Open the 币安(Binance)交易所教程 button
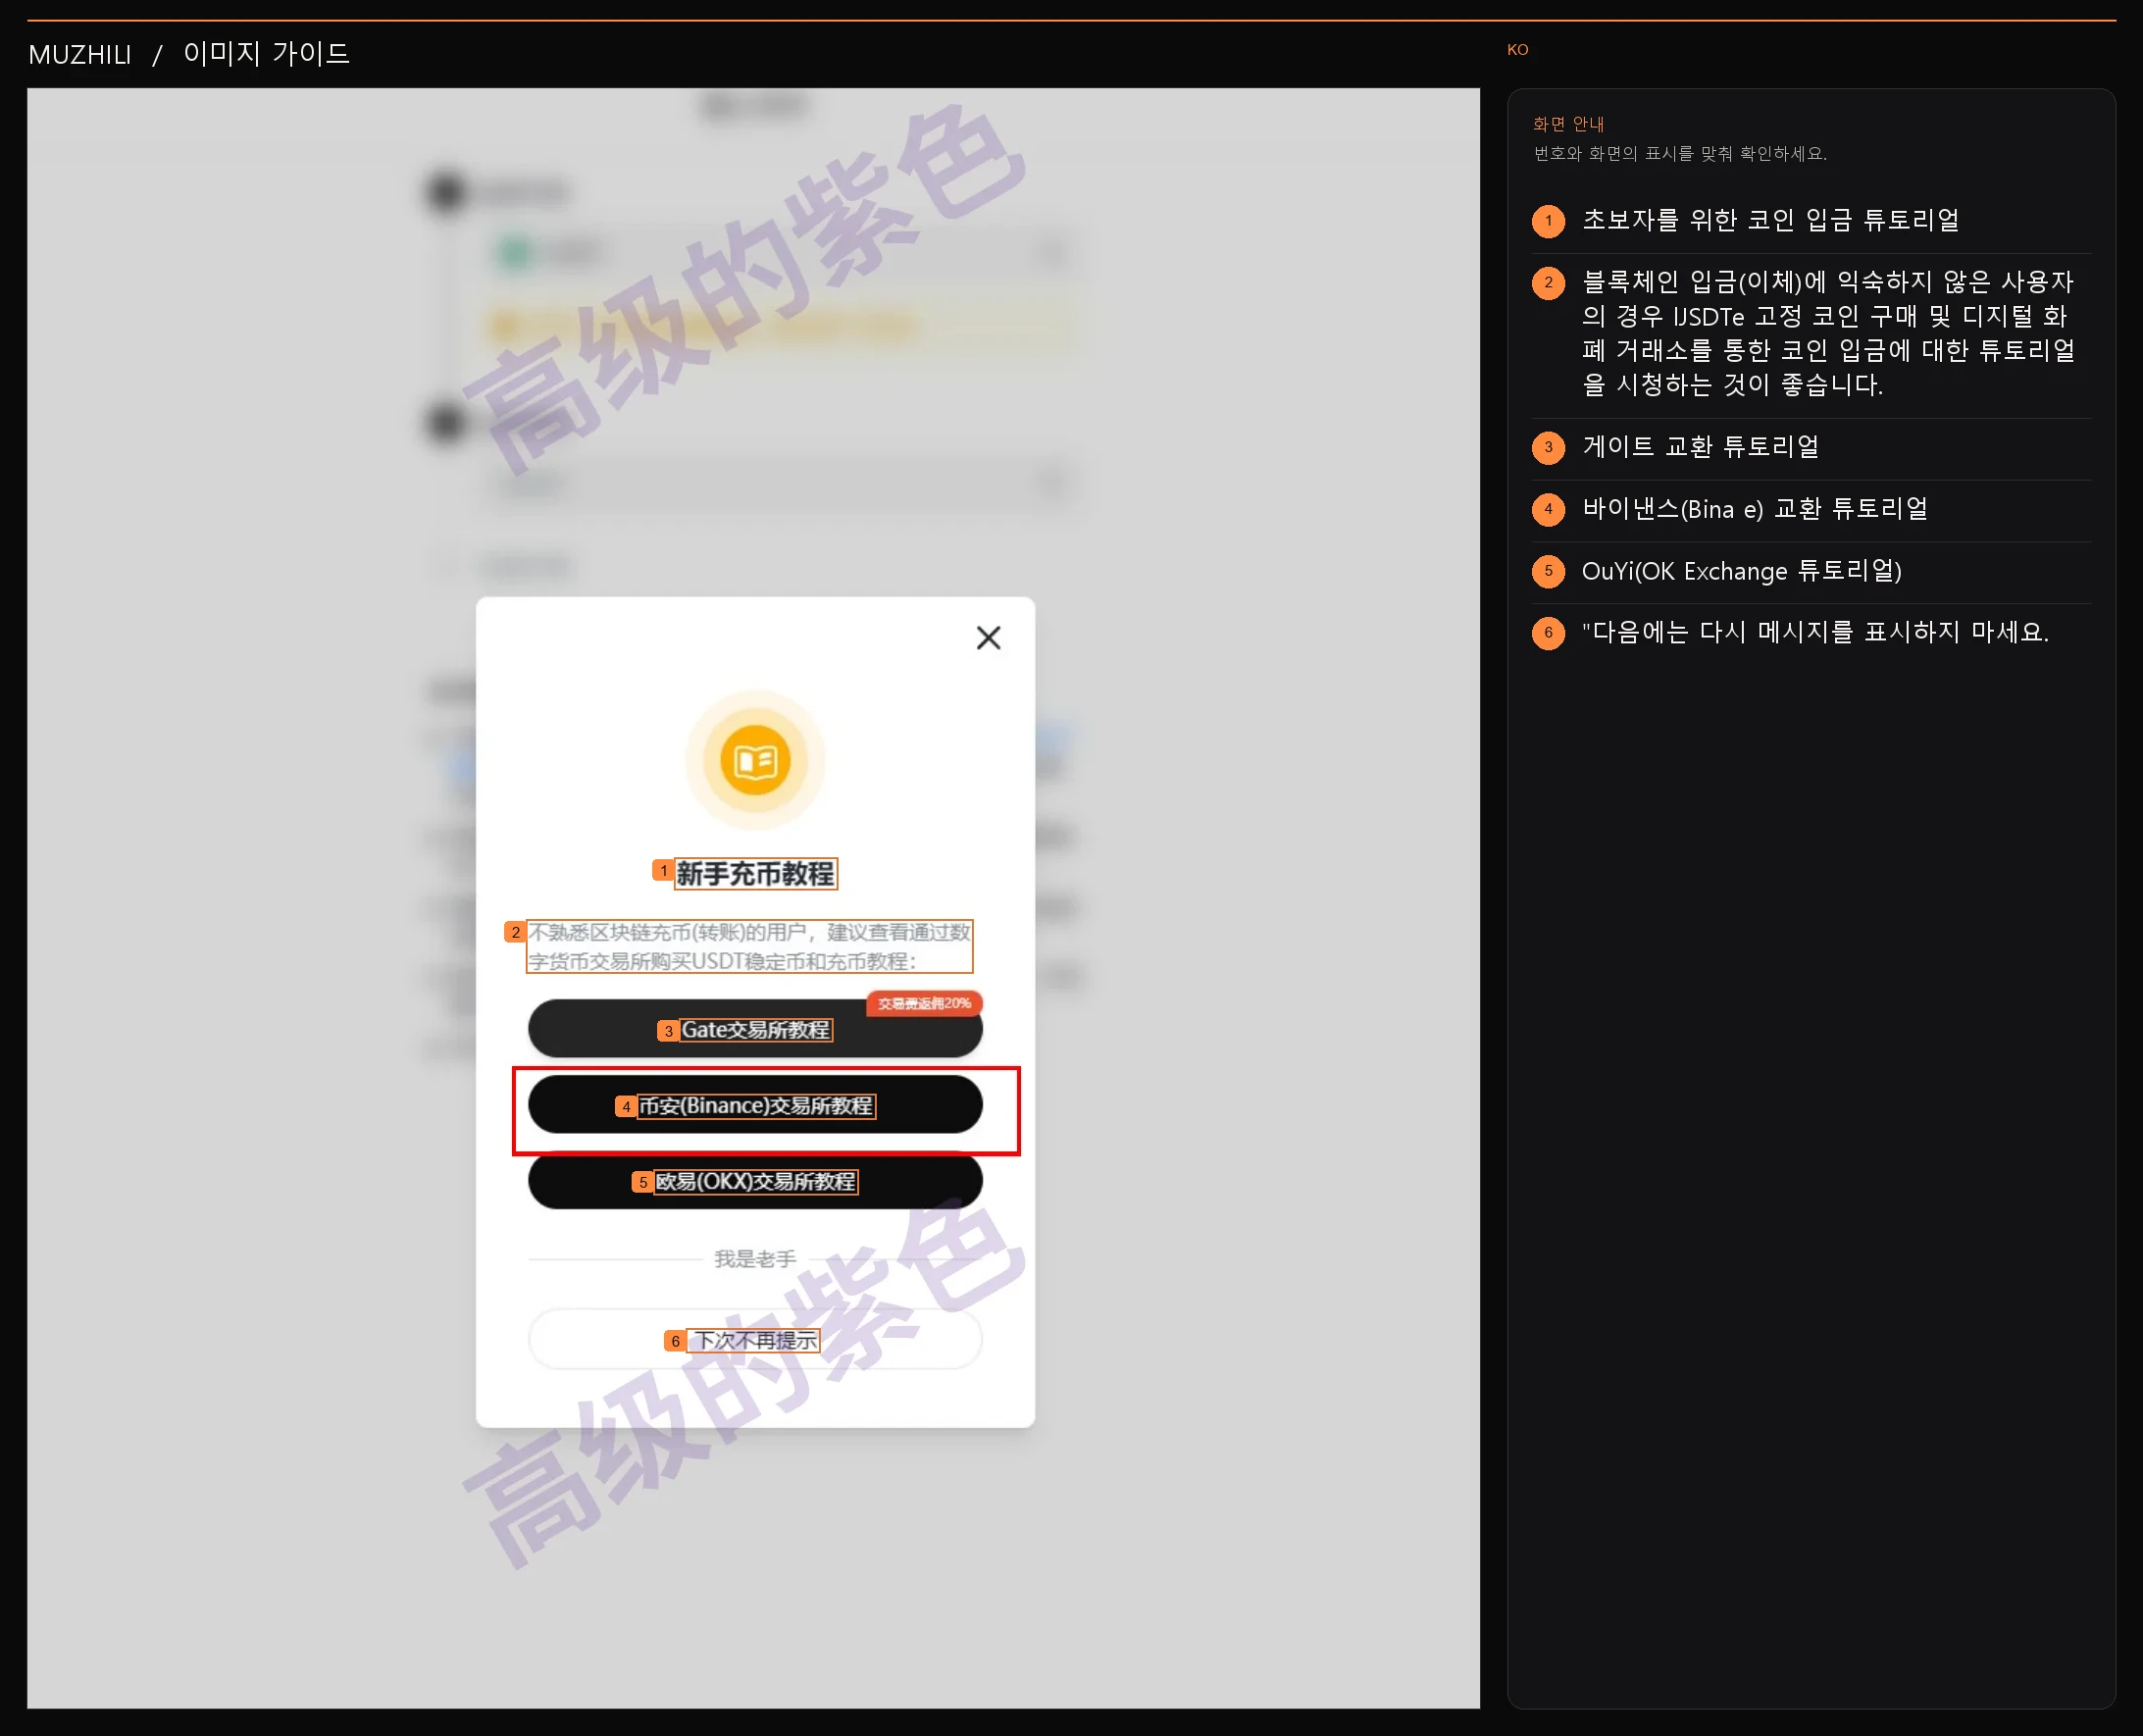 [755, 1105]
